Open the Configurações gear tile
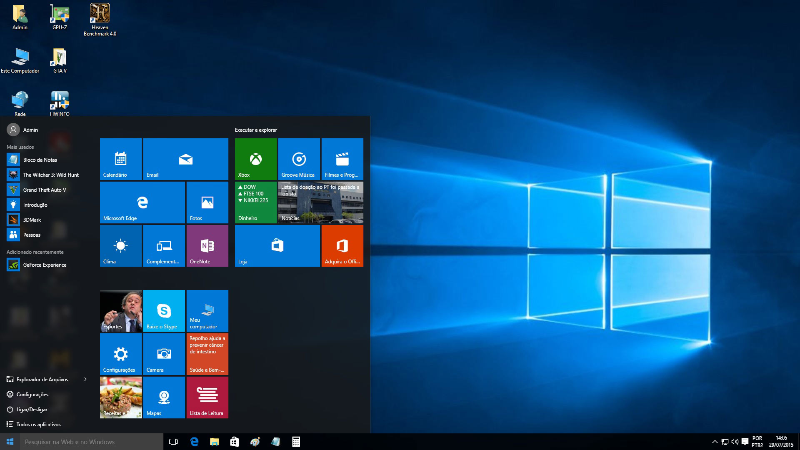The width and height of the screenshot is (800, 450). (x=121, y=354)
